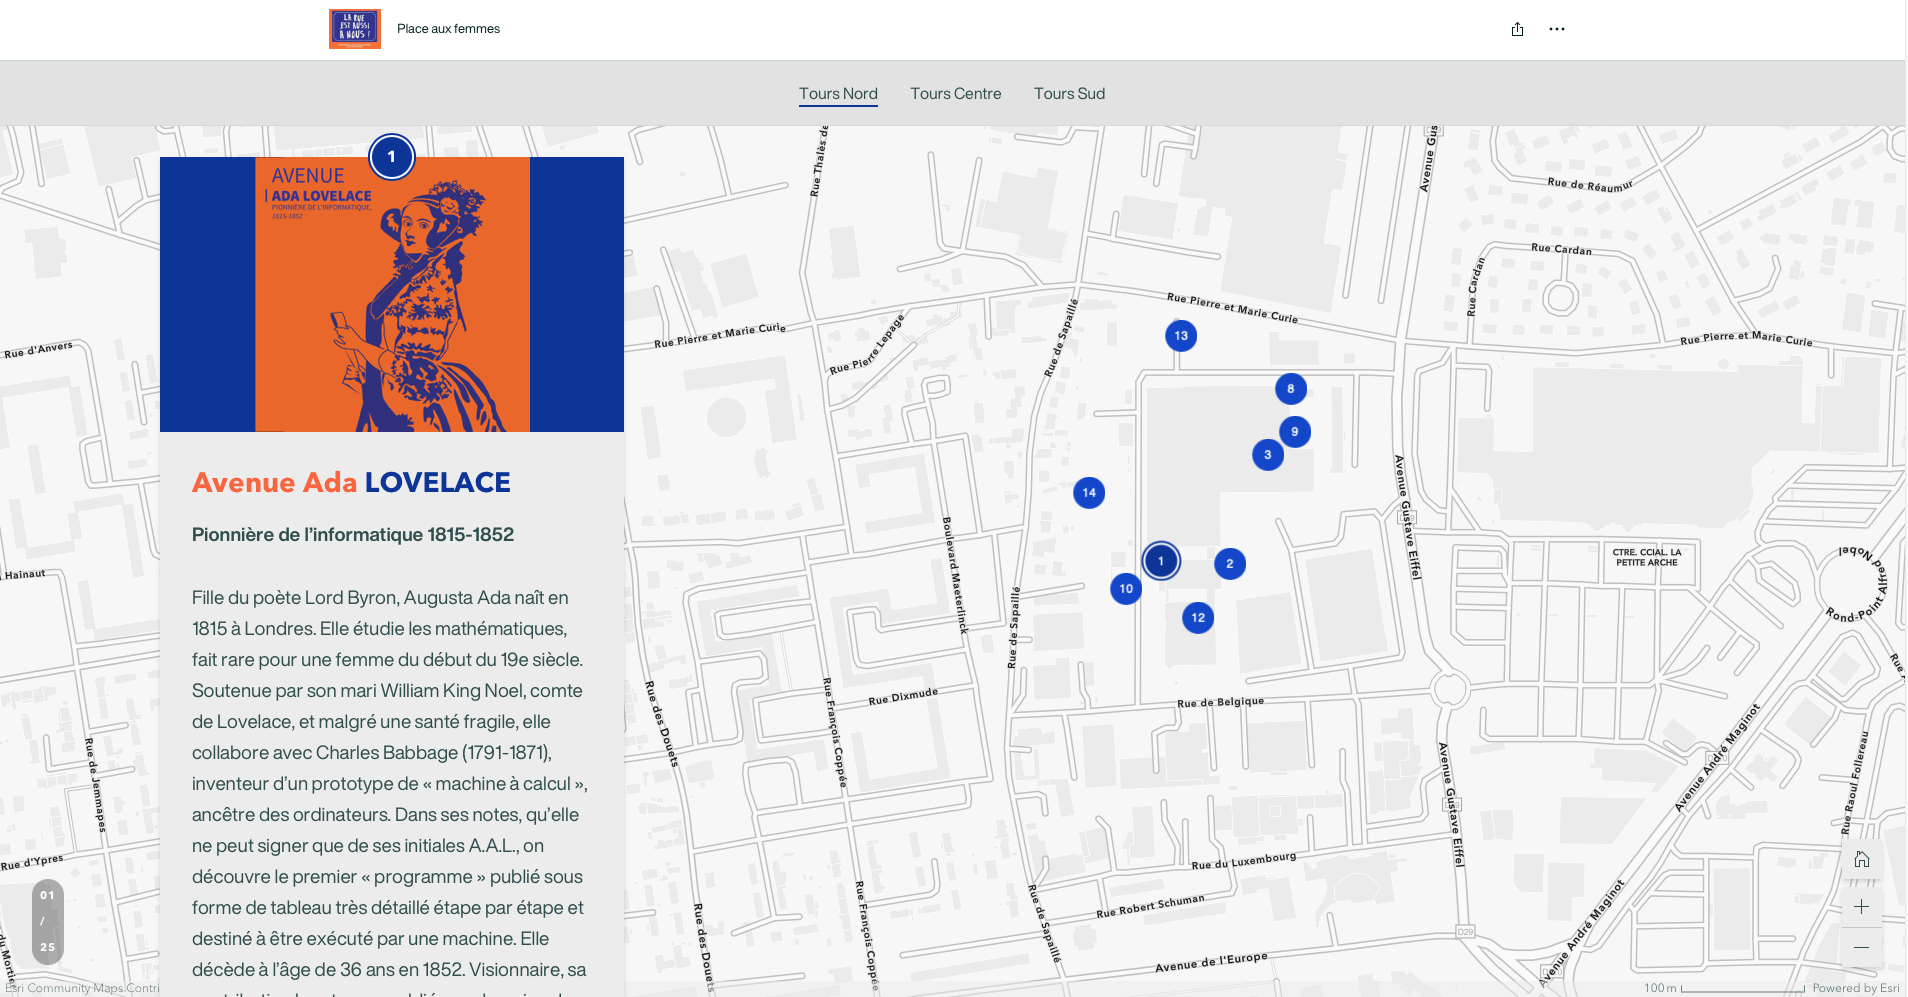The width and height of the screenshot is (1908, 997).
Task: Click the 'Rue Robert Schuman' street label
Action: (1151, 906)
